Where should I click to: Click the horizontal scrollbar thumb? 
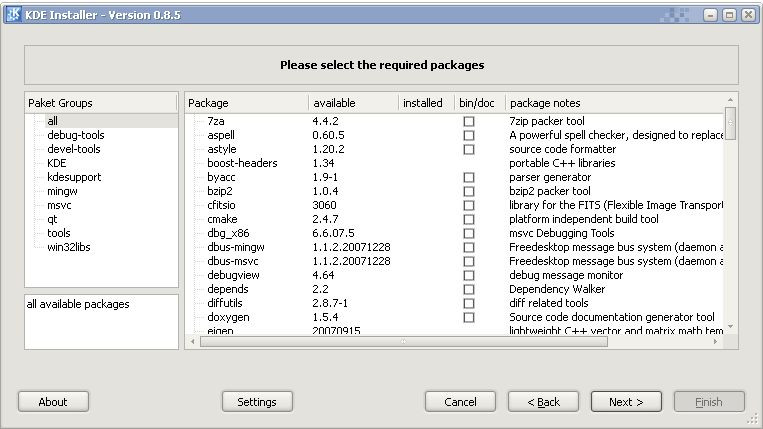(x=404, y=341)
